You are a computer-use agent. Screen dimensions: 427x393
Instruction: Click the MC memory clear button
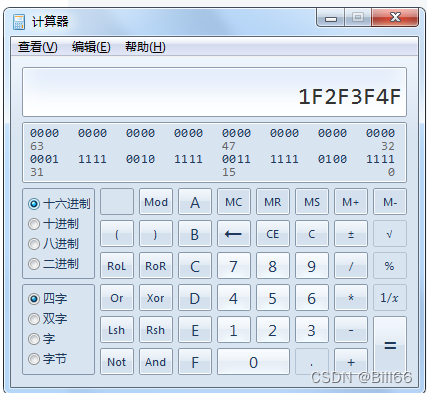[234, 202]
